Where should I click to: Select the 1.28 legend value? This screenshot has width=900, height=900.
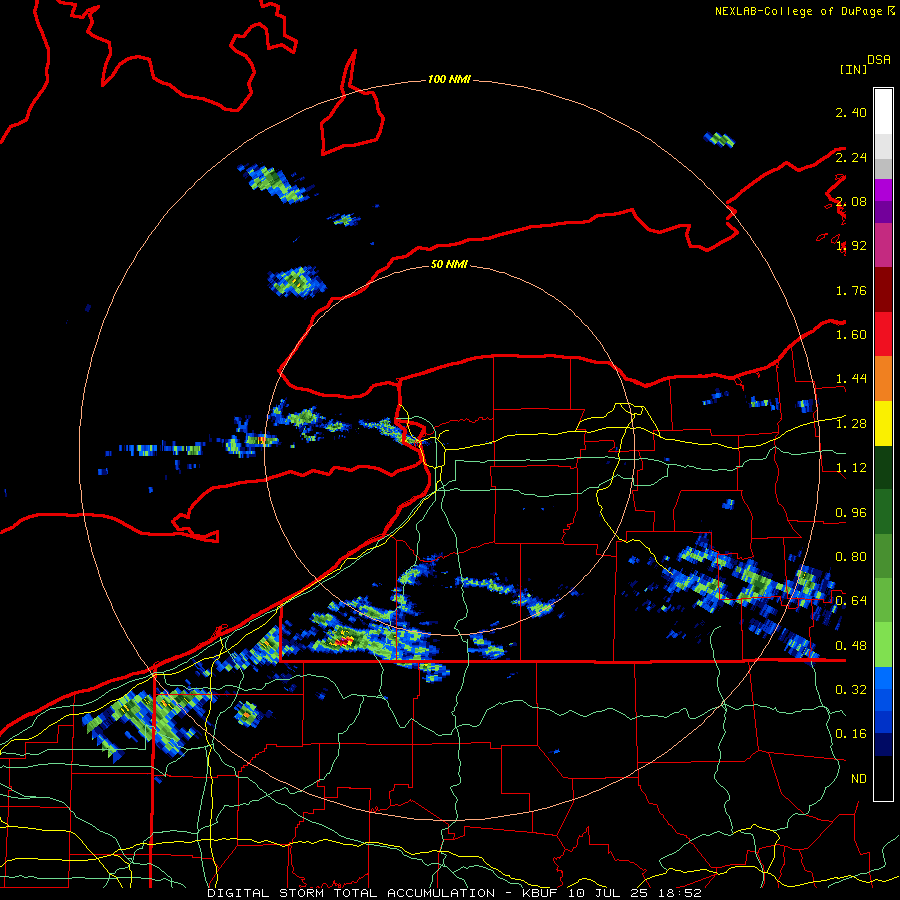coord(851,424)
